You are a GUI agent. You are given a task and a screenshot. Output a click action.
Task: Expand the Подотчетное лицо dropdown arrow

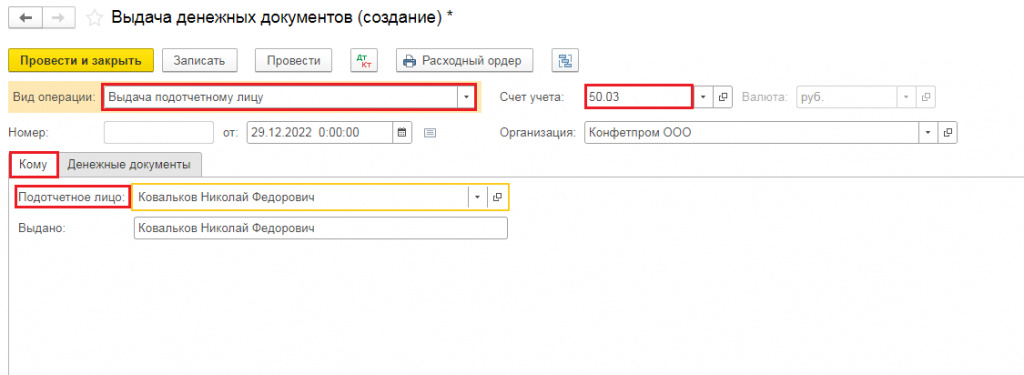pyautogui.click(x=477, y=197)
